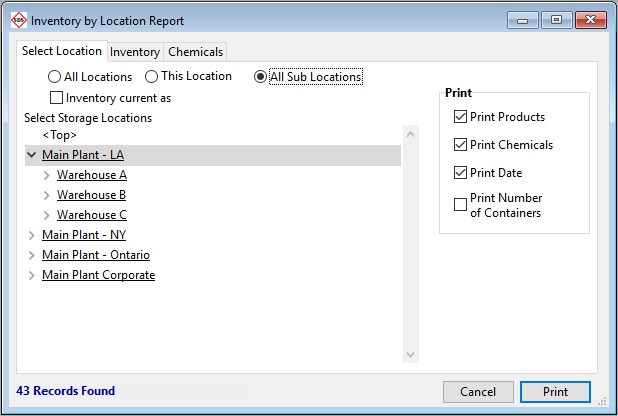
Task: Enable the Inventory current as checkbox
Action: [x=57, y=98]
